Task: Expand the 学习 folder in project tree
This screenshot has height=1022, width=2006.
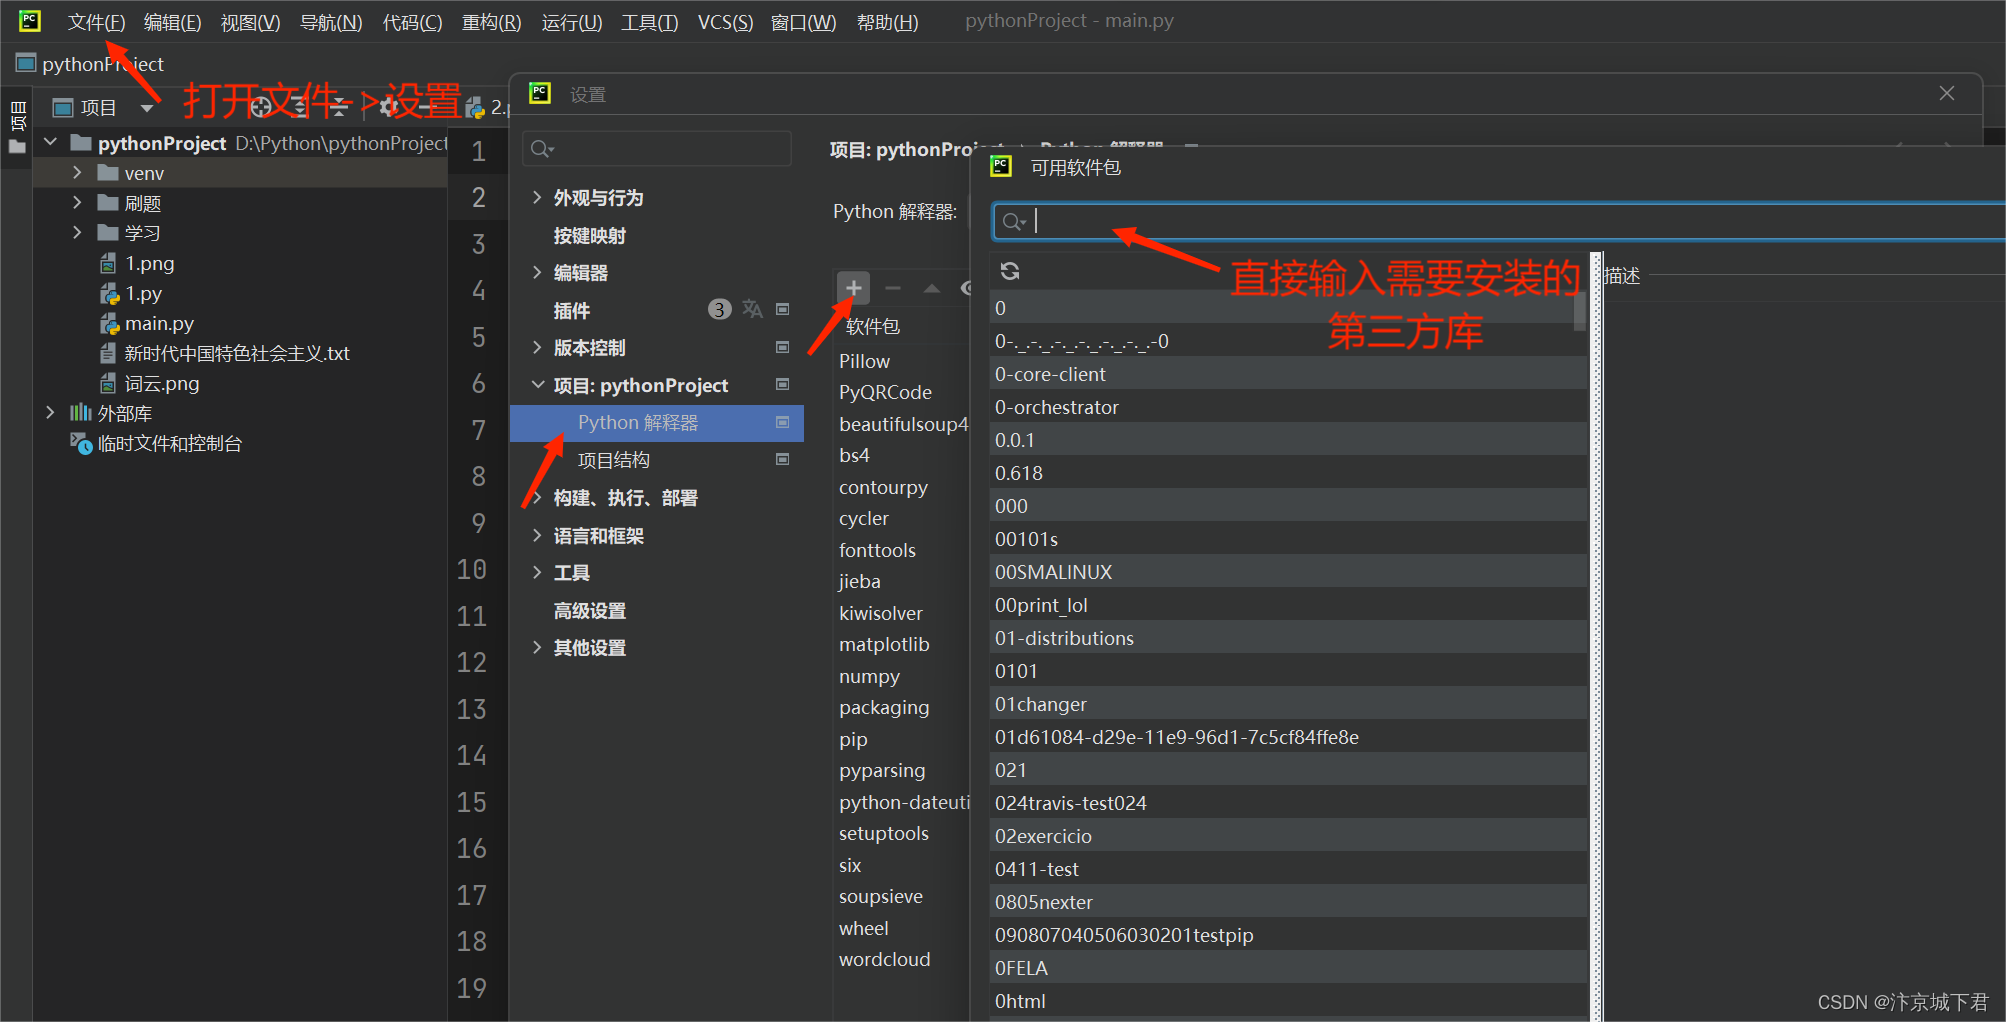Action: click(77, 233)
